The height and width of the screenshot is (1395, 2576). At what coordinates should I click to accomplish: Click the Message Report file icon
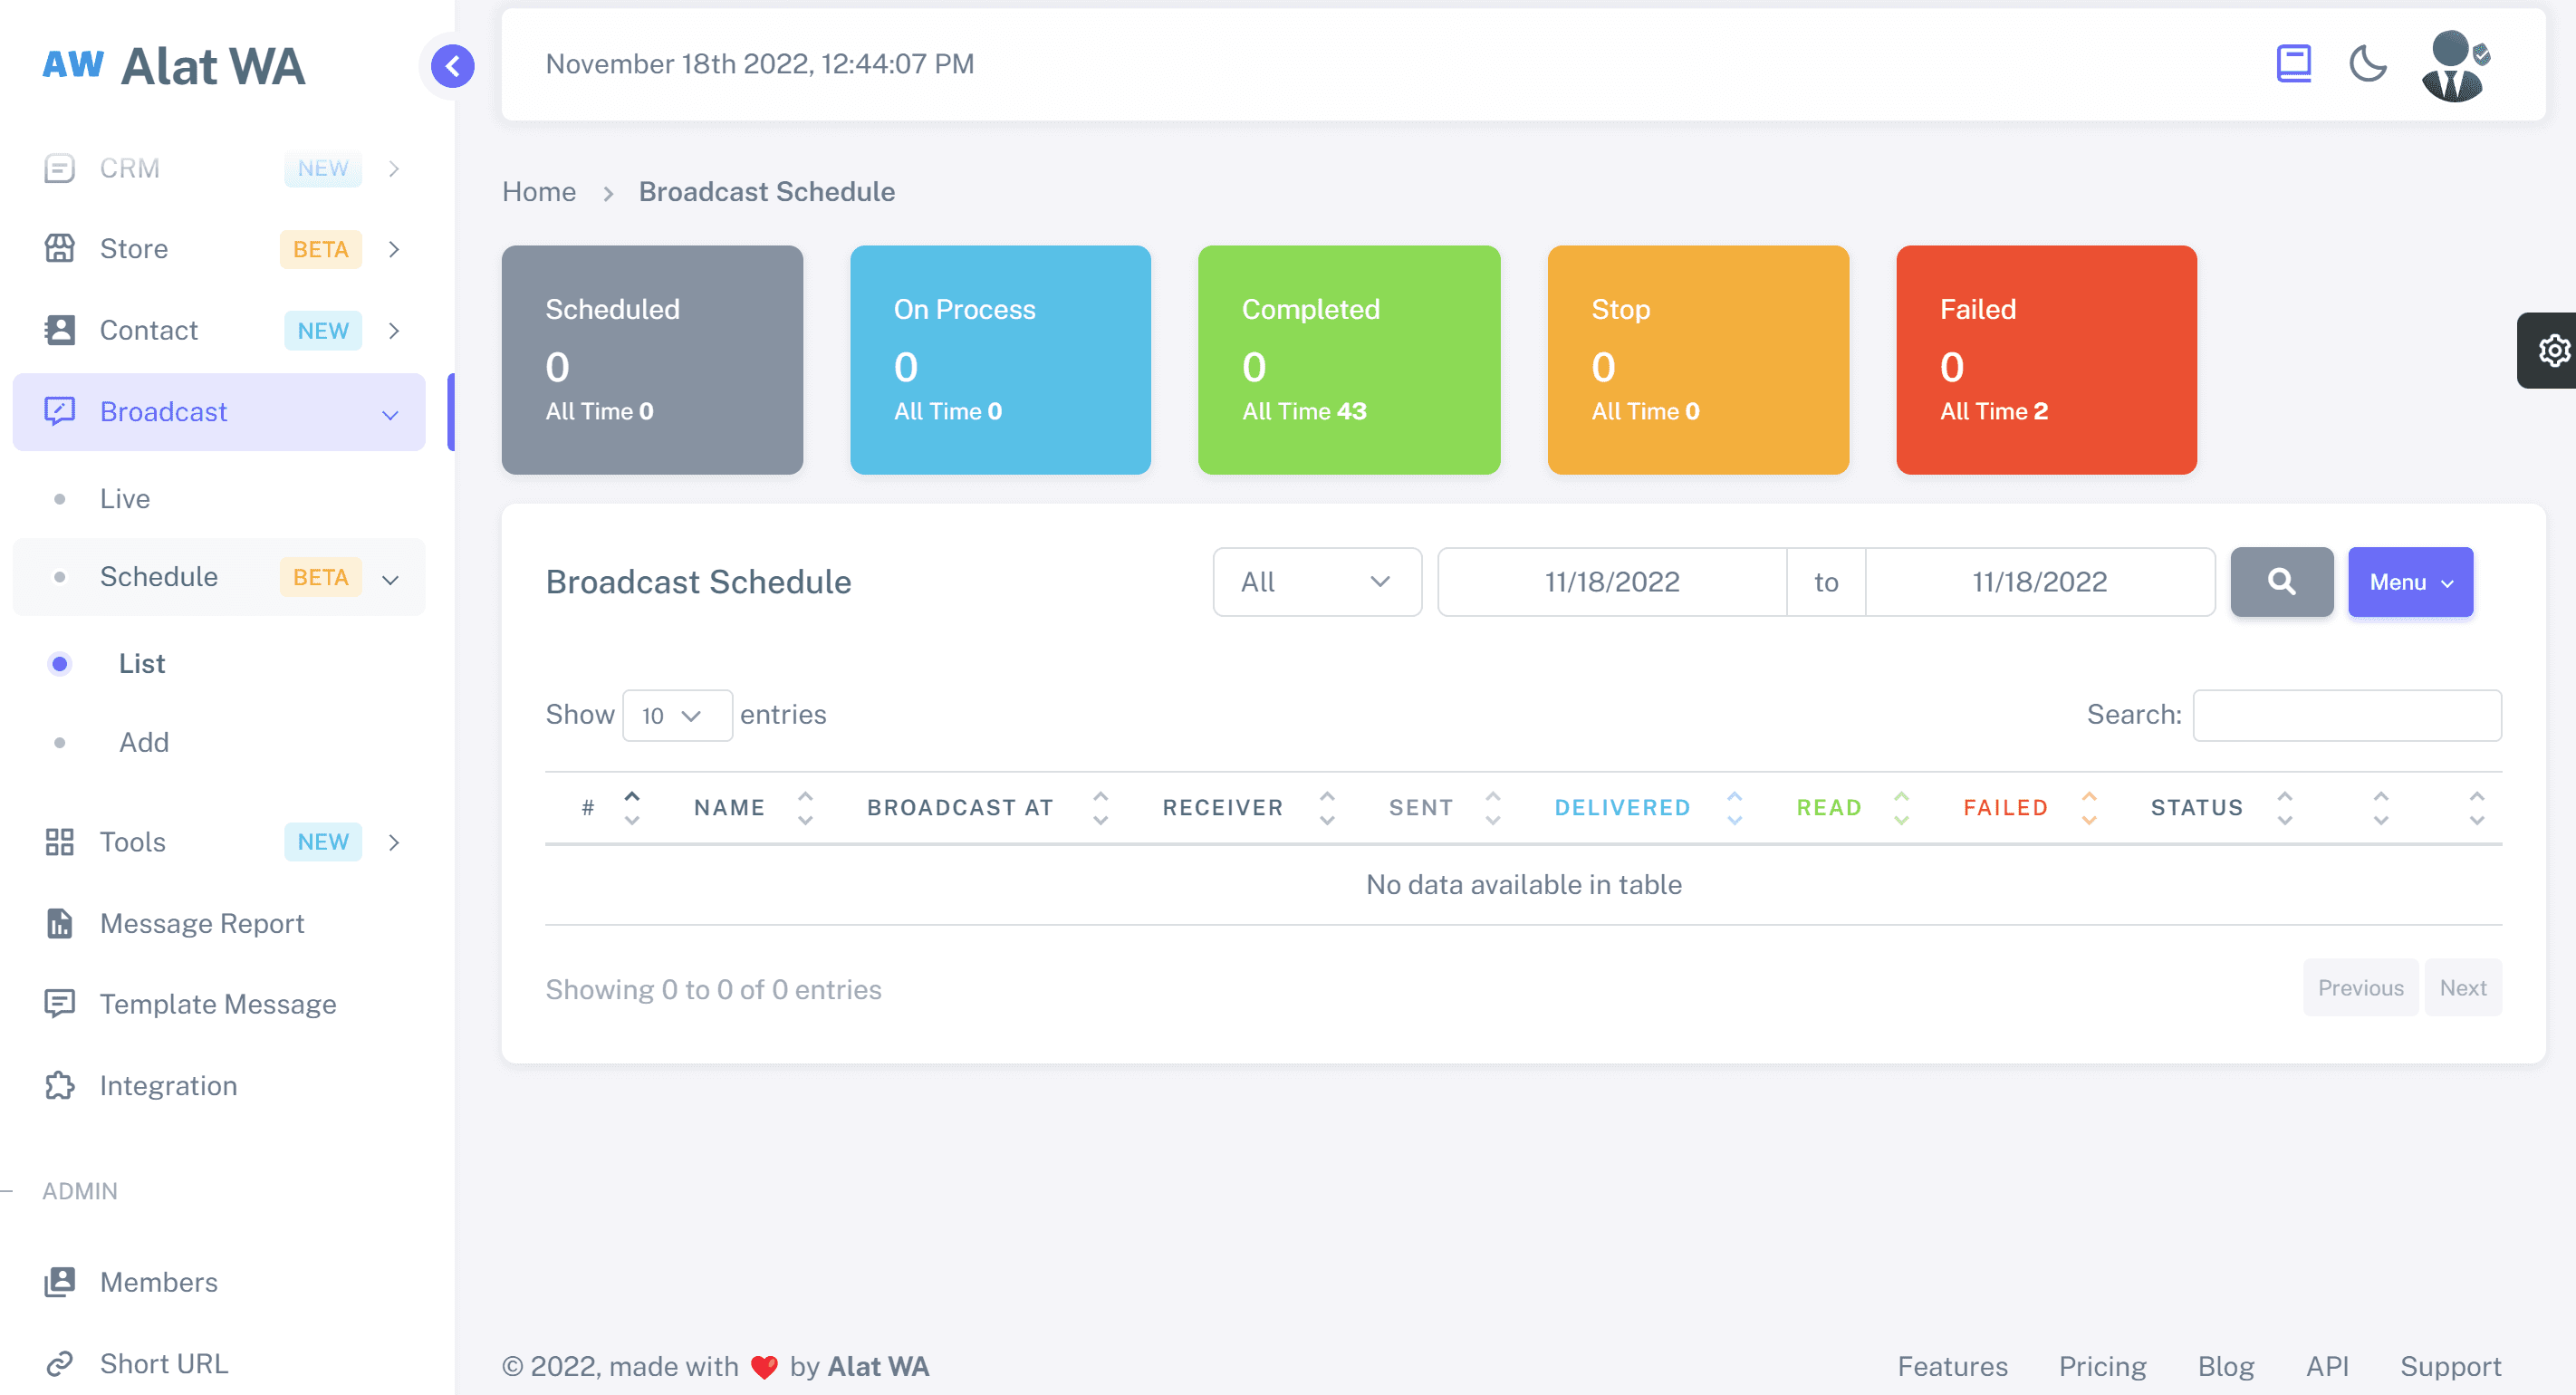(x=59, y=923)
